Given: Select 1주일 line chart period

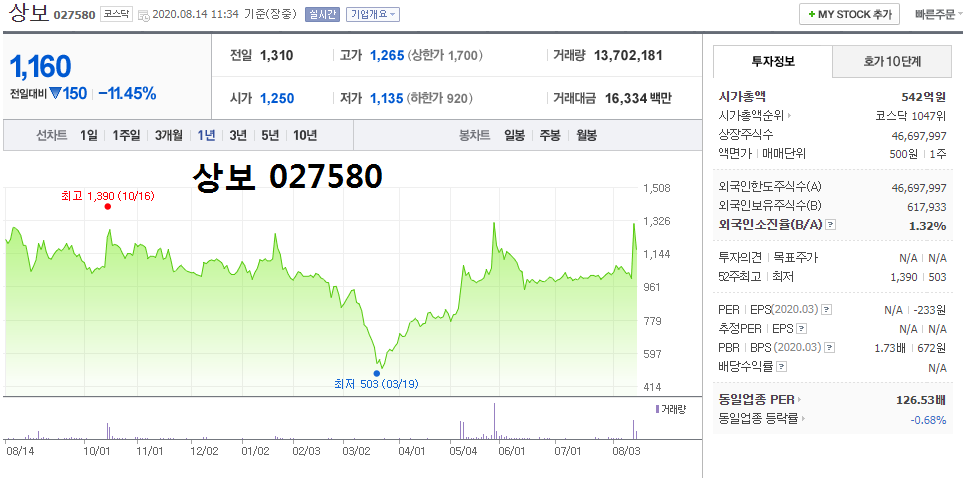Looking at the screenshot, I should [x=127, y=135].
